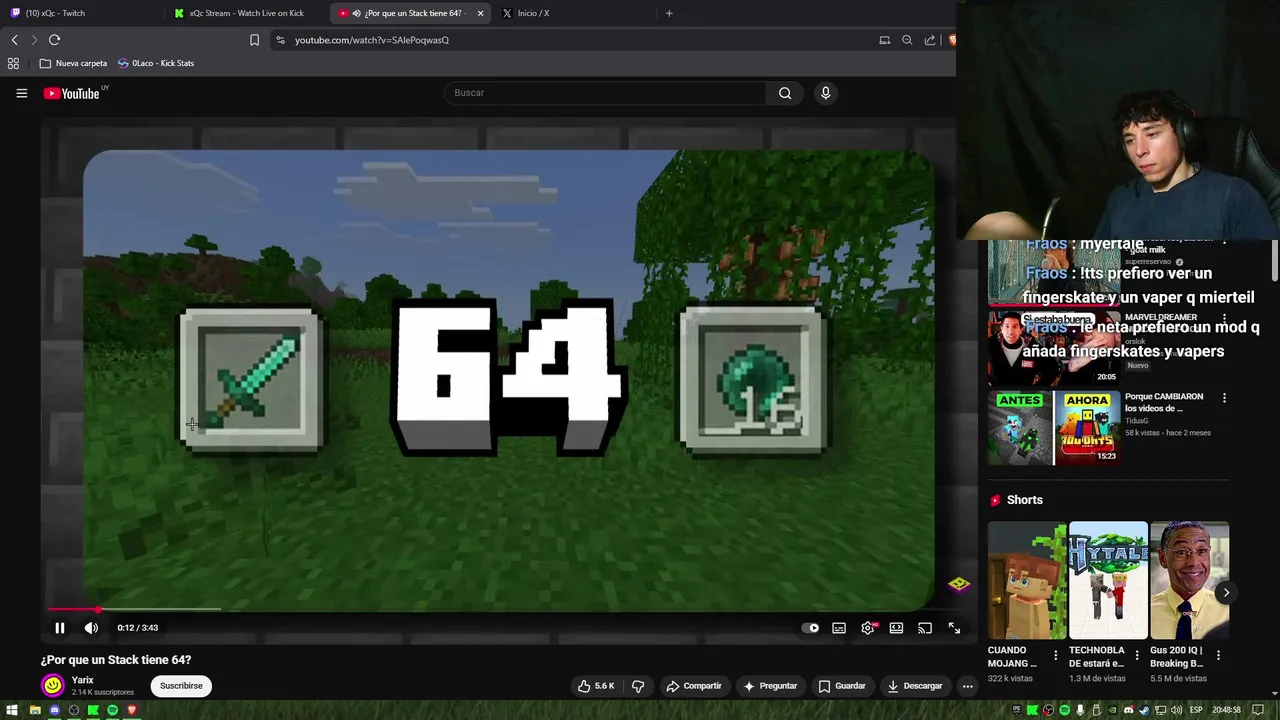The width and height of the screenshot is (1280, 720).
Task: Turn on subtitles with the captions icon
Action: pos(839,628)
